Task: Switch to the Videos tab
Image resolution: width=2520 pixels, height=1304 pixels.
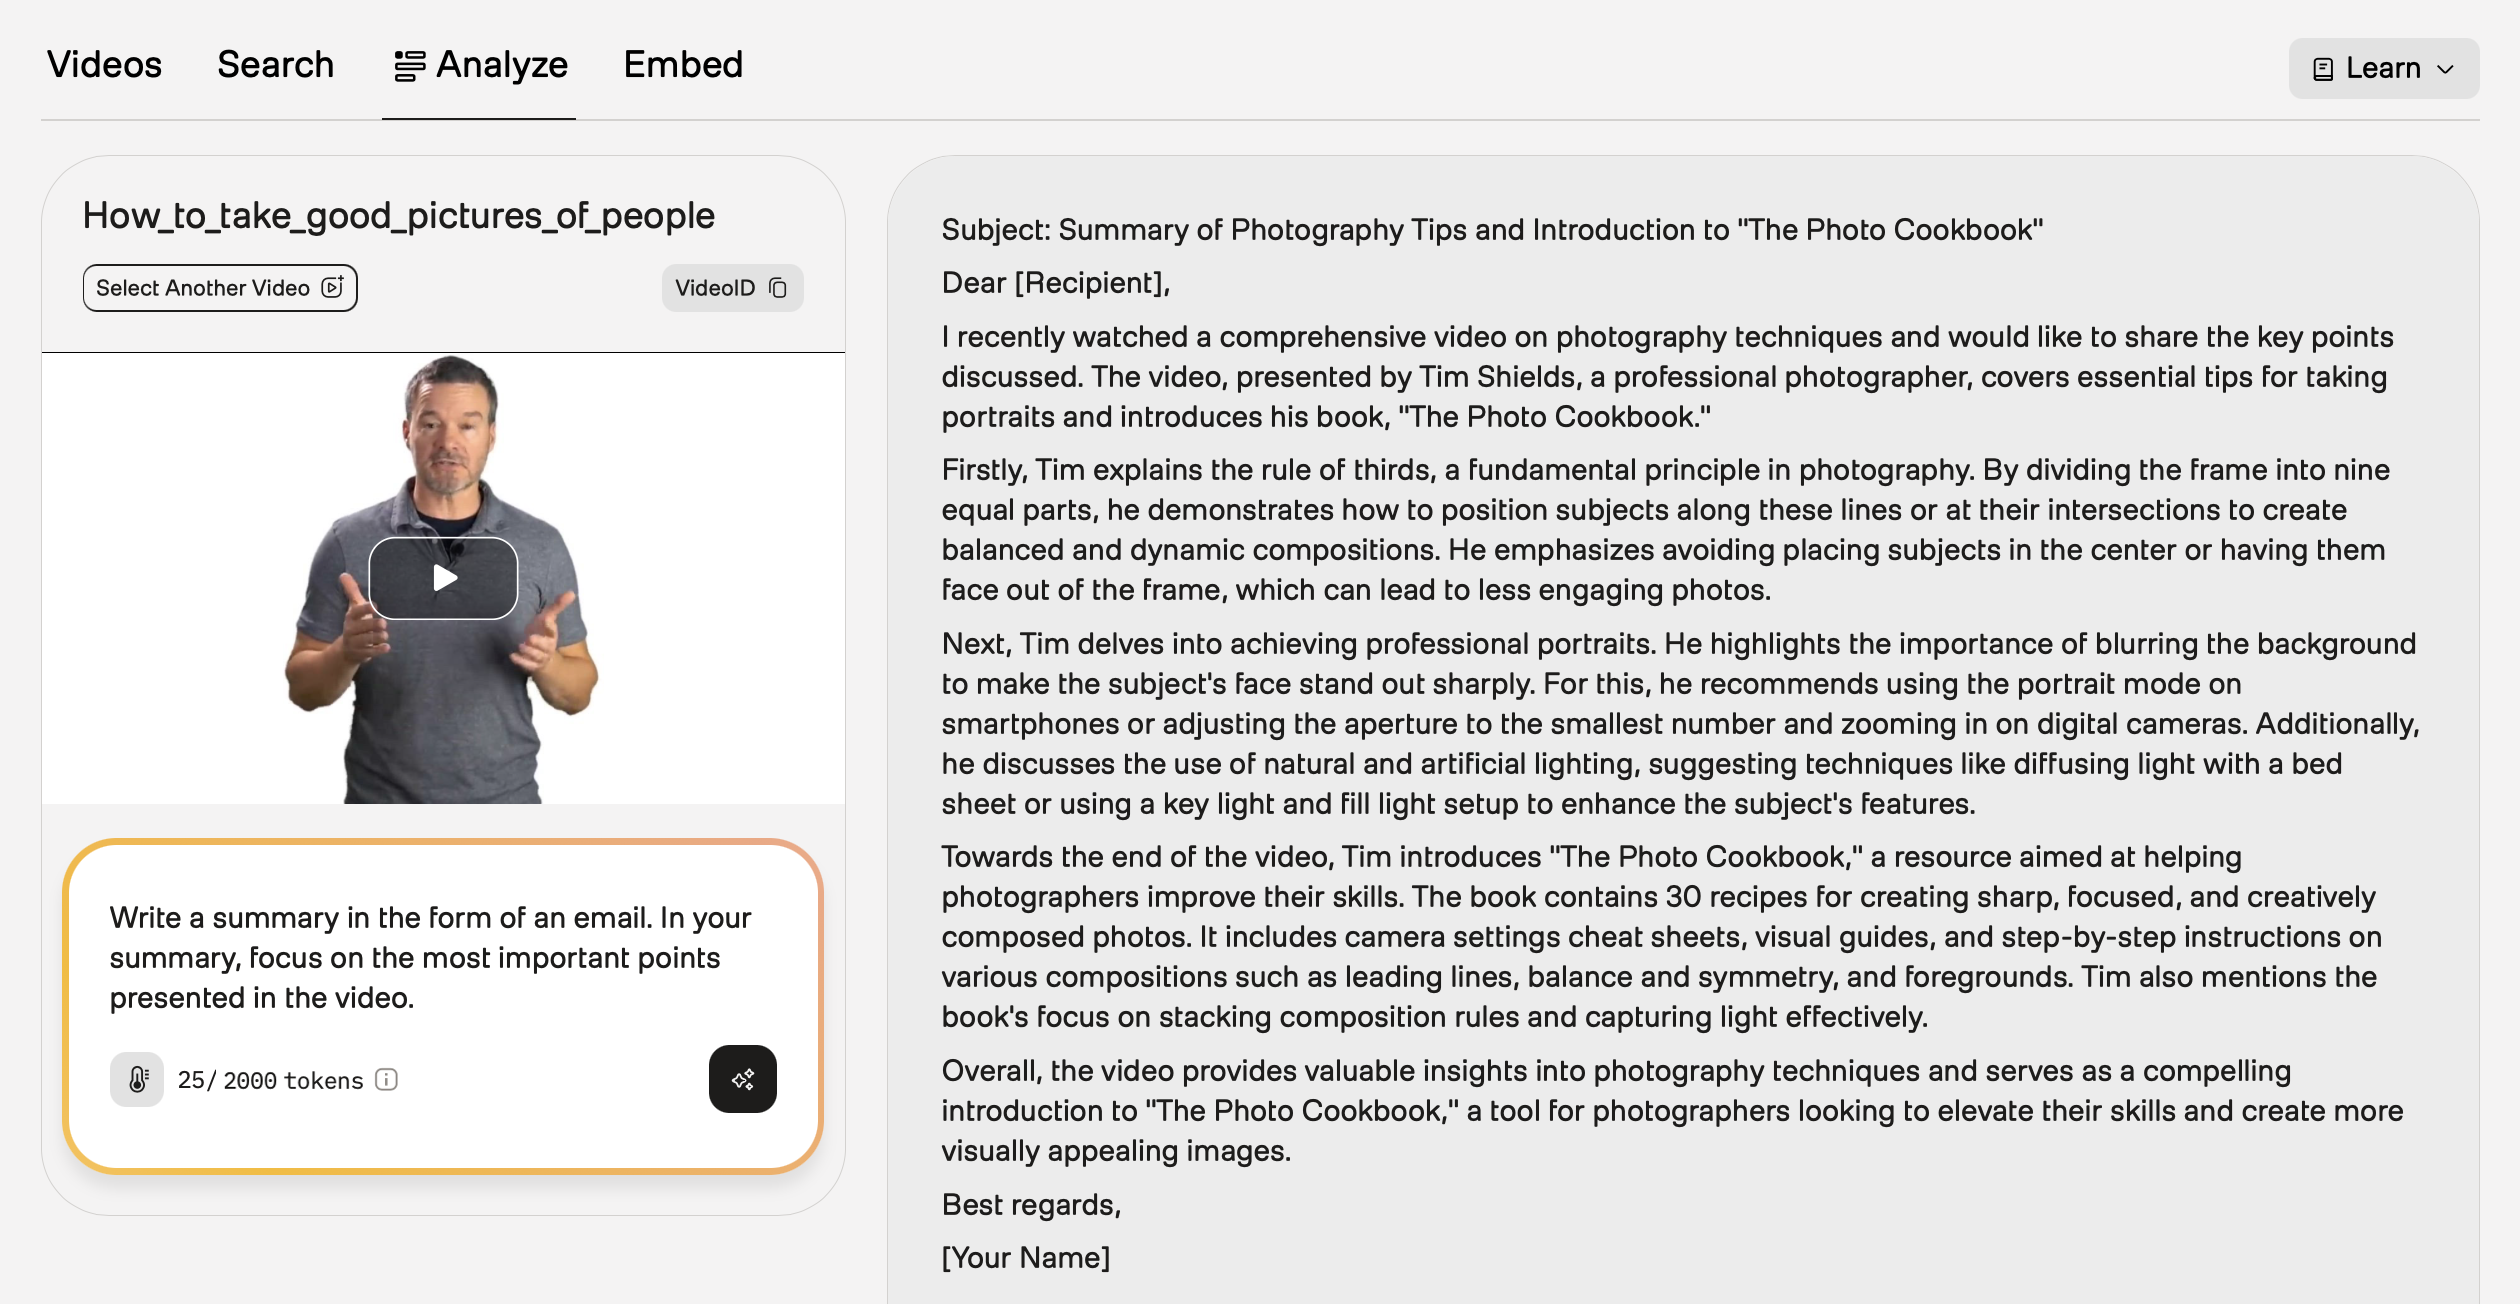Action: 104,65
